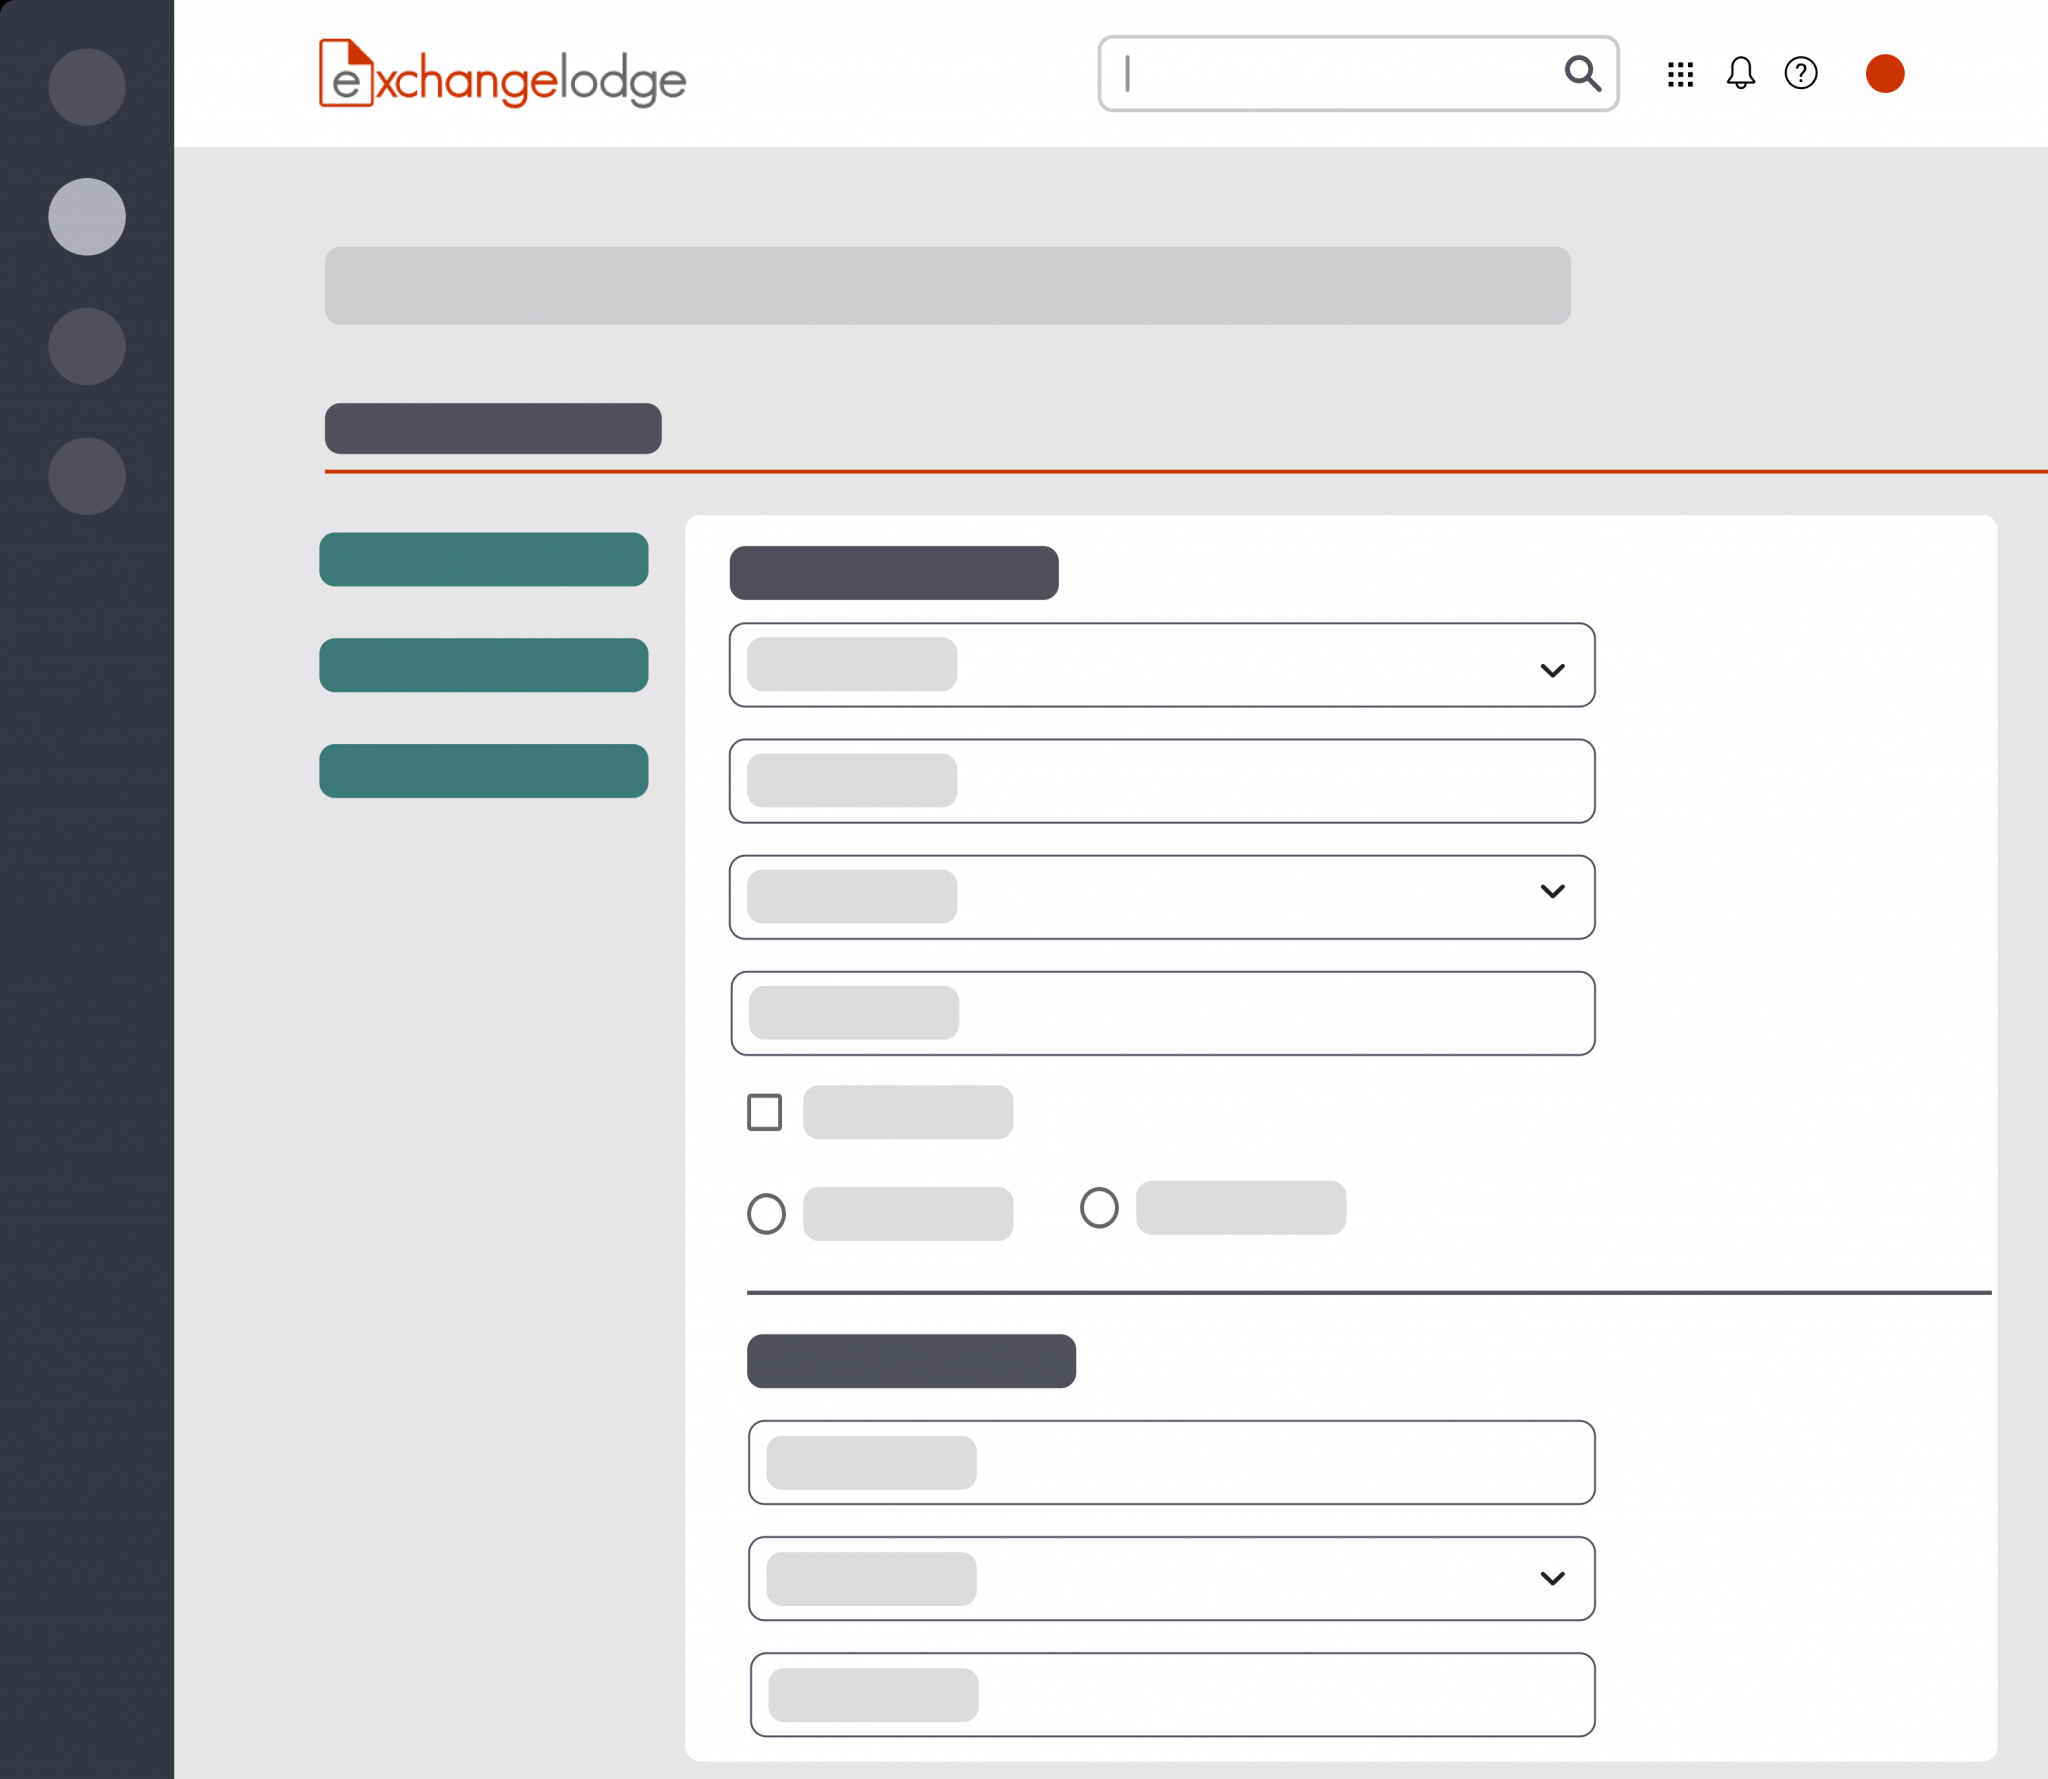Select the topmost sidebar navigation icon
The width and height of the screenshot is (2048, 1779).
[x=86, y=86]
